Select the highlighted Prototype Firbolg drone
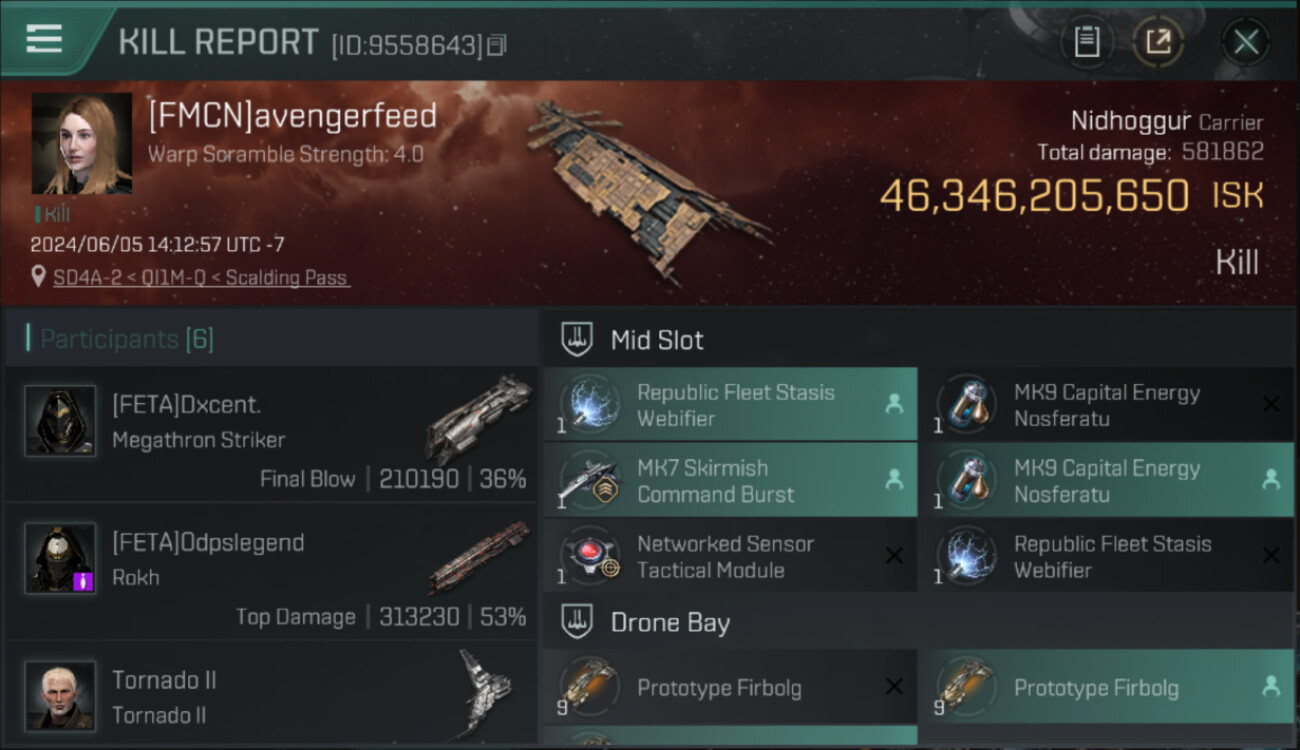 1105,688
